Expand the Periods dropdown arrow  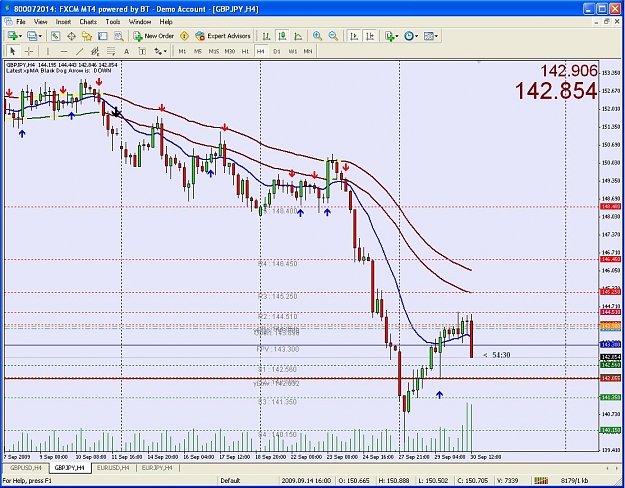(x=417, y=36)
